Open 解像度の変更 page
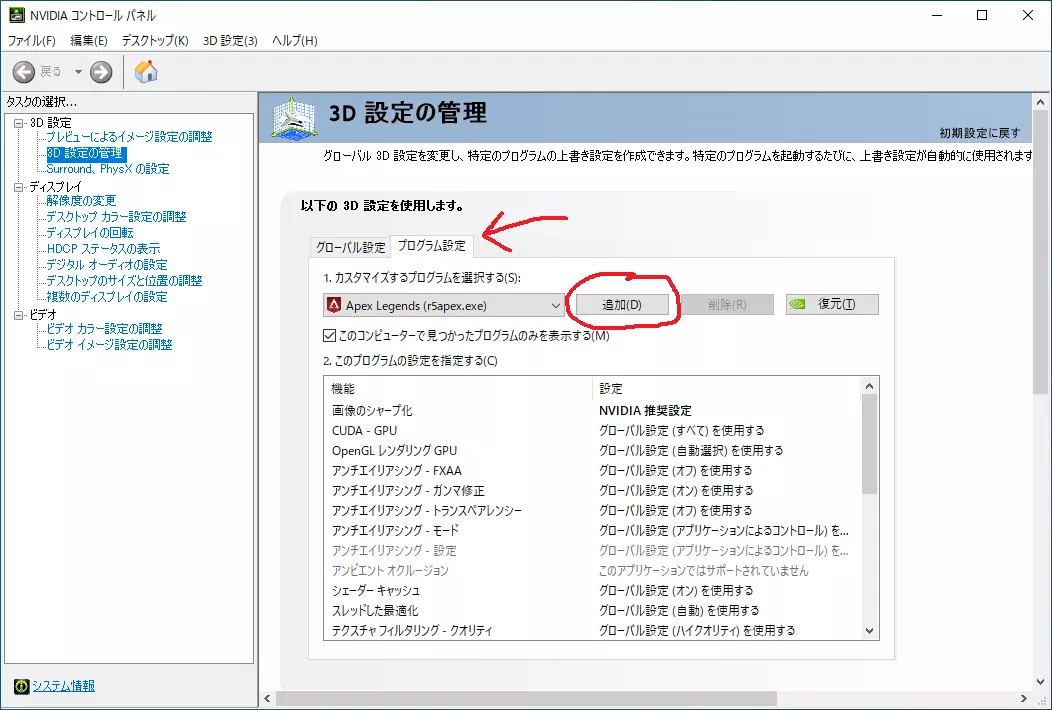The height and width of the screenshot is (710, 1052). click(81, 201)
